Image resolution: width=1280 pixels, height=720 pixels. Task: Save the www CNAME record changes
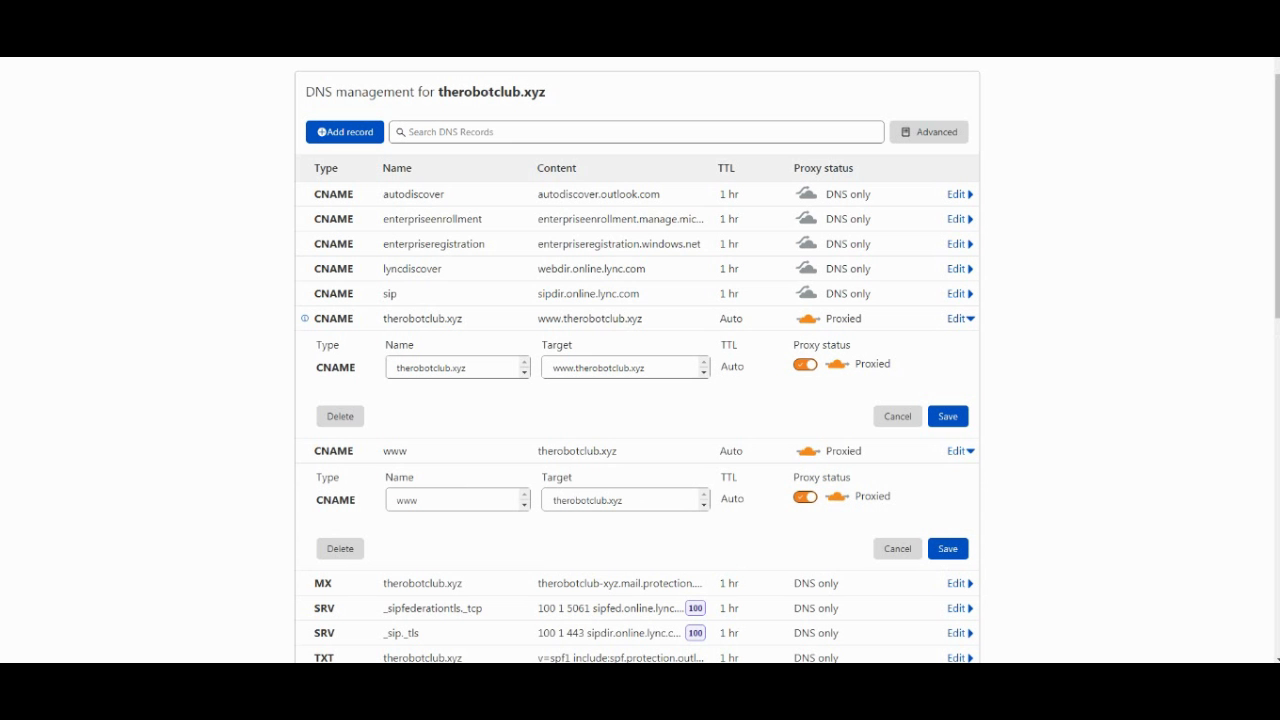pos(947,549)
